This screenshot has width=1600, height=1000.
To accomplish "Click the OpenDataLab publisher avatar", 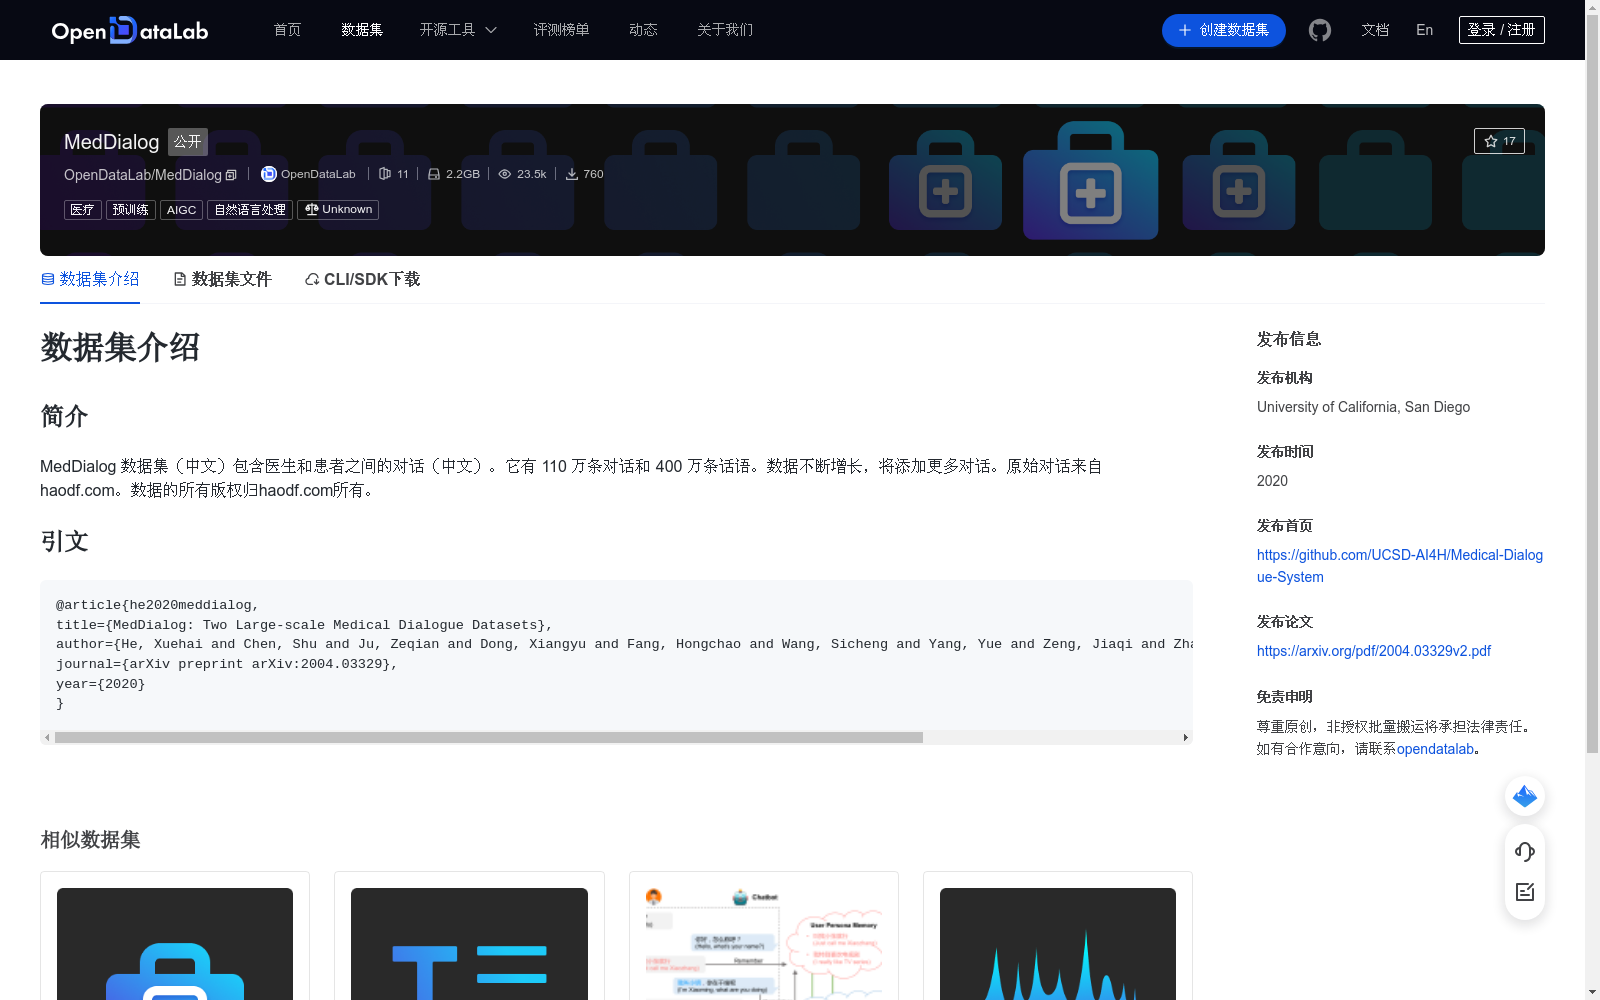I will [x=269, y=174].
